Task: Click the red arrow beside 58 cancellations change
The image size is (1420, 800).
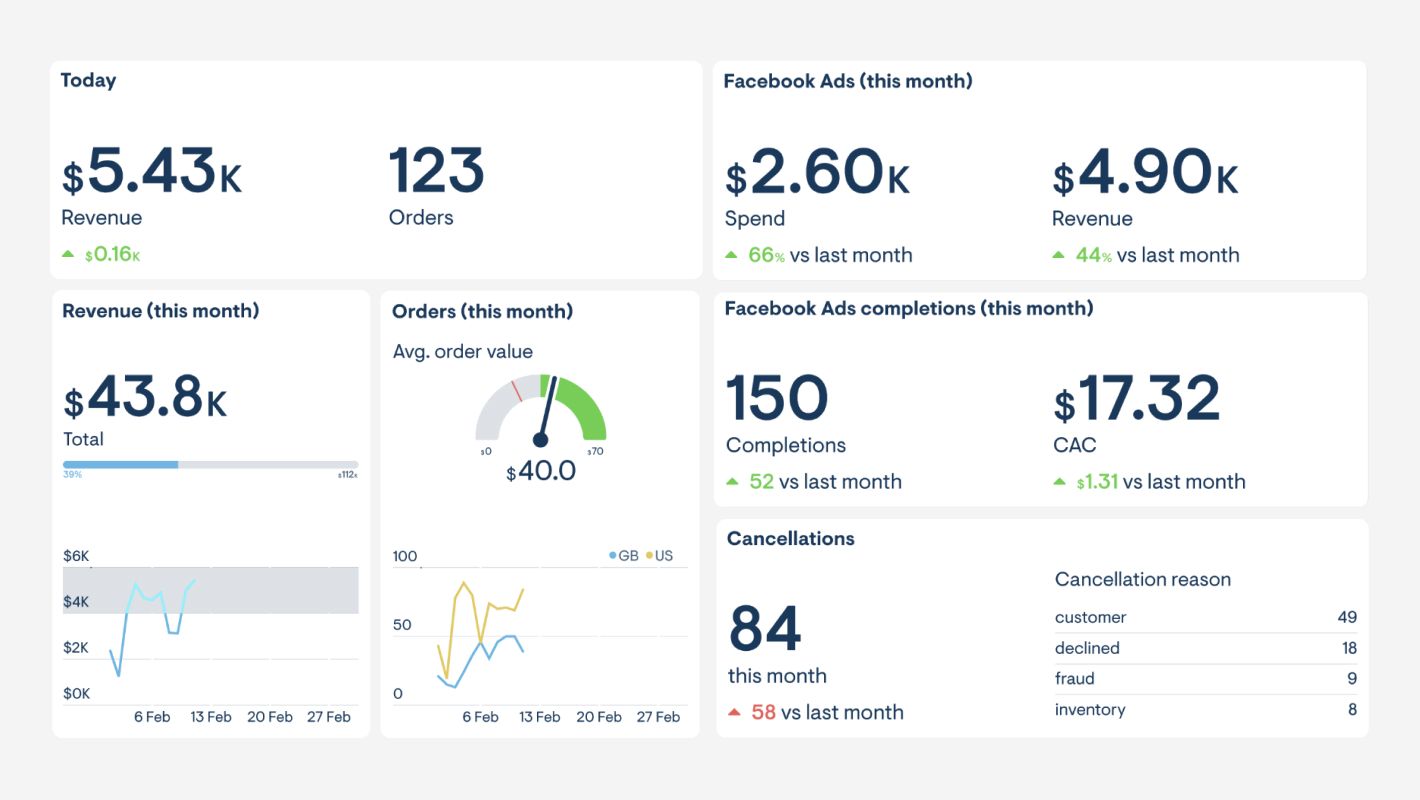Action: tap(736, 713)
